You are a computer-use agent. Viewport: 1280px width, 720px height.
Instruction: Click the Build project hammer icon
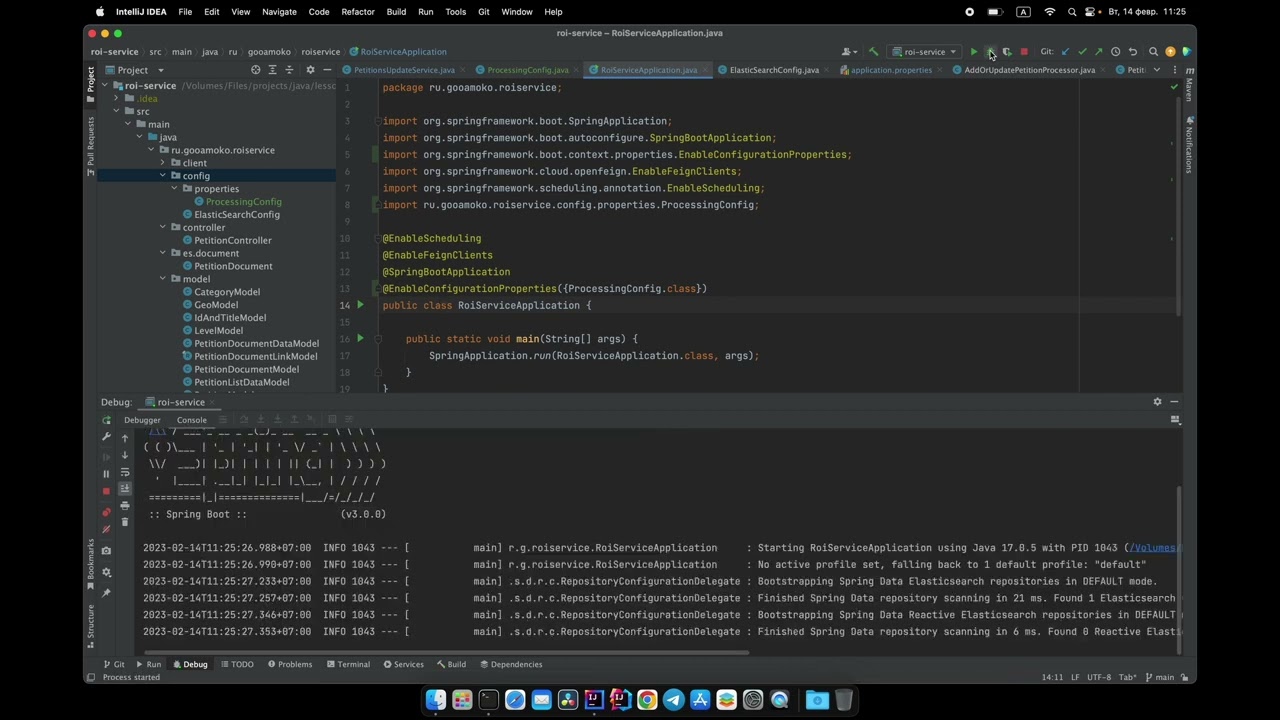[873, 52]
